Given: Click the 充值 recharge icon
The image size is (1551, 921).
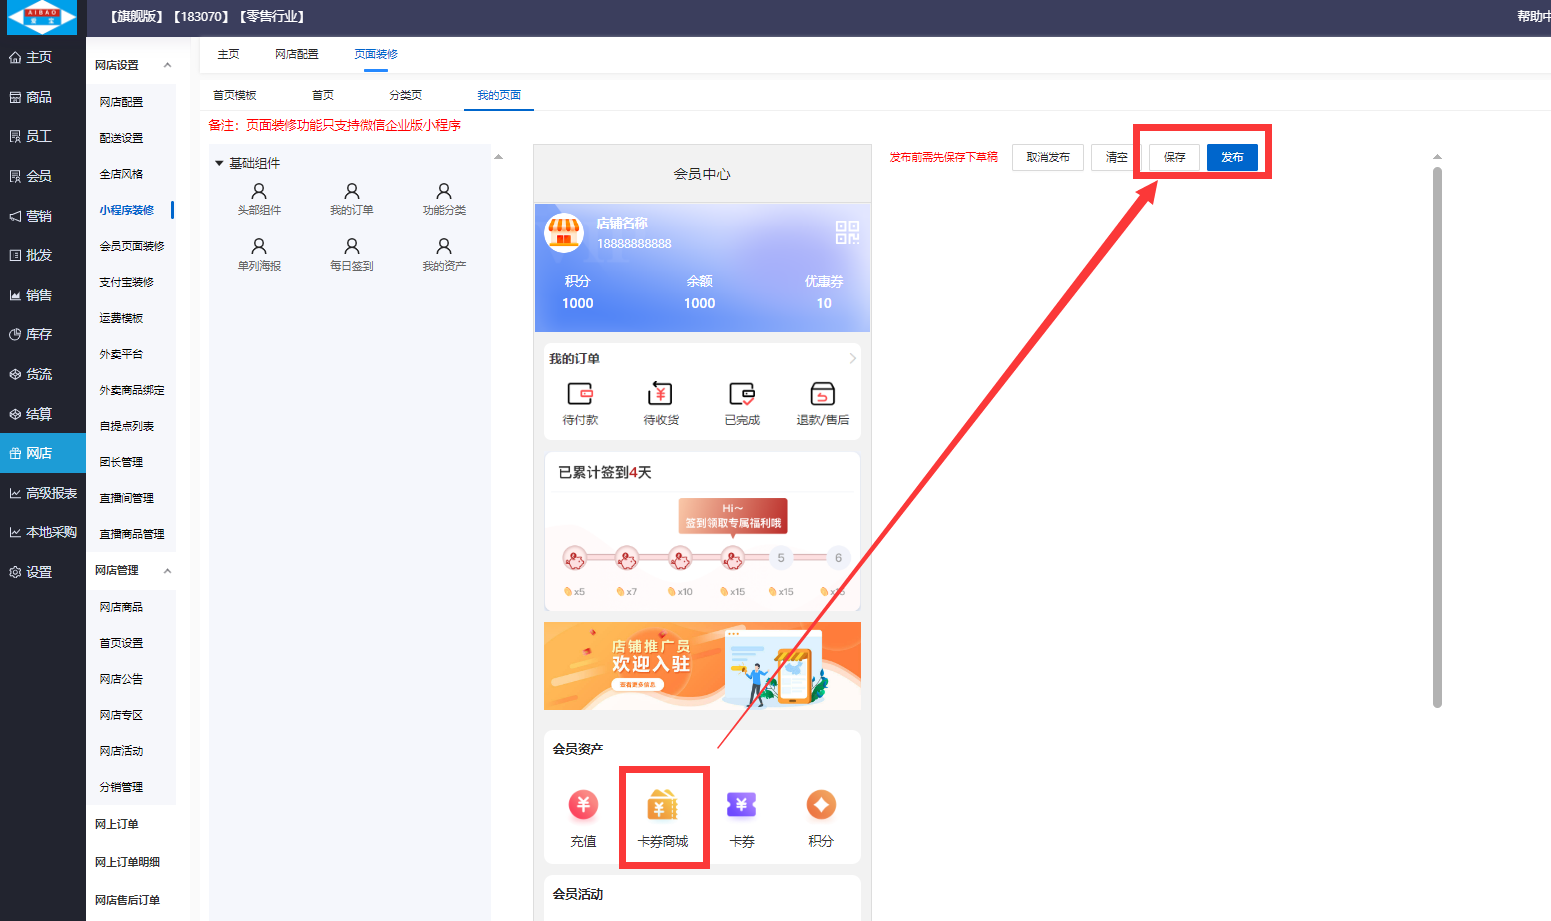Looking at the screenshot, I should (583, 805).
